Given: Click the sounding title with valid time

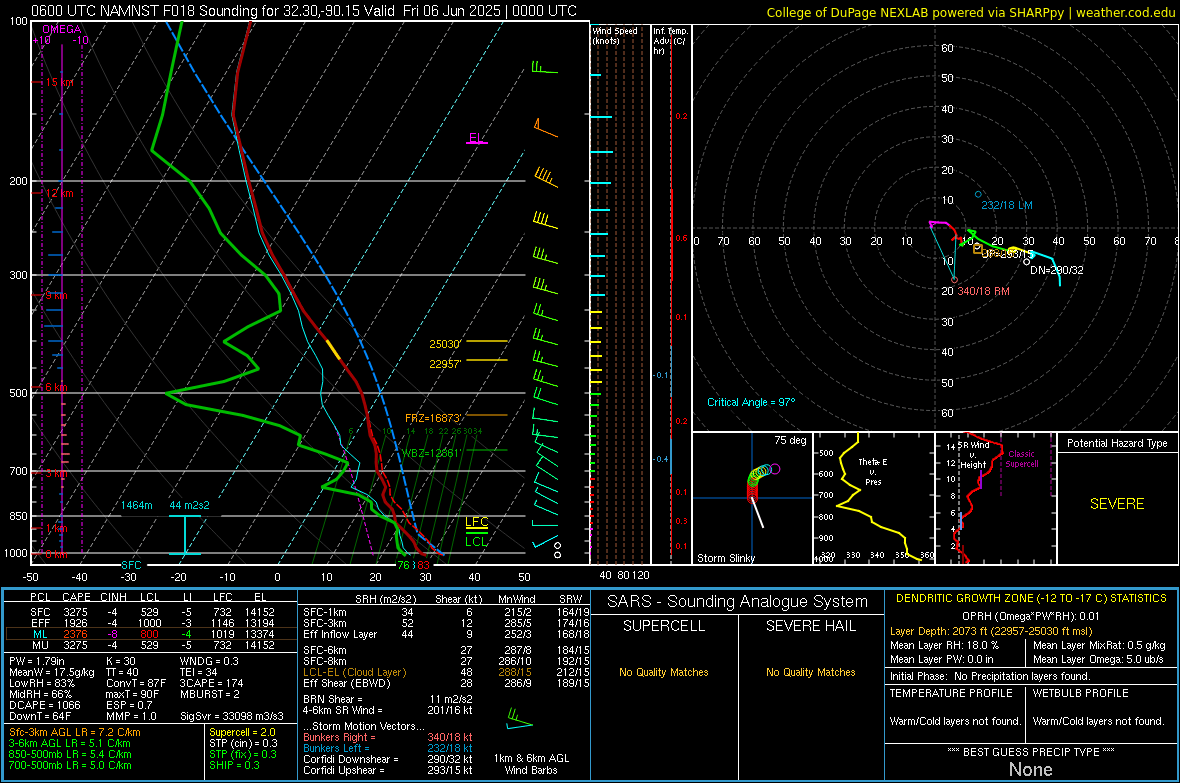Looking at the screenshot, I should pos(304,11).
